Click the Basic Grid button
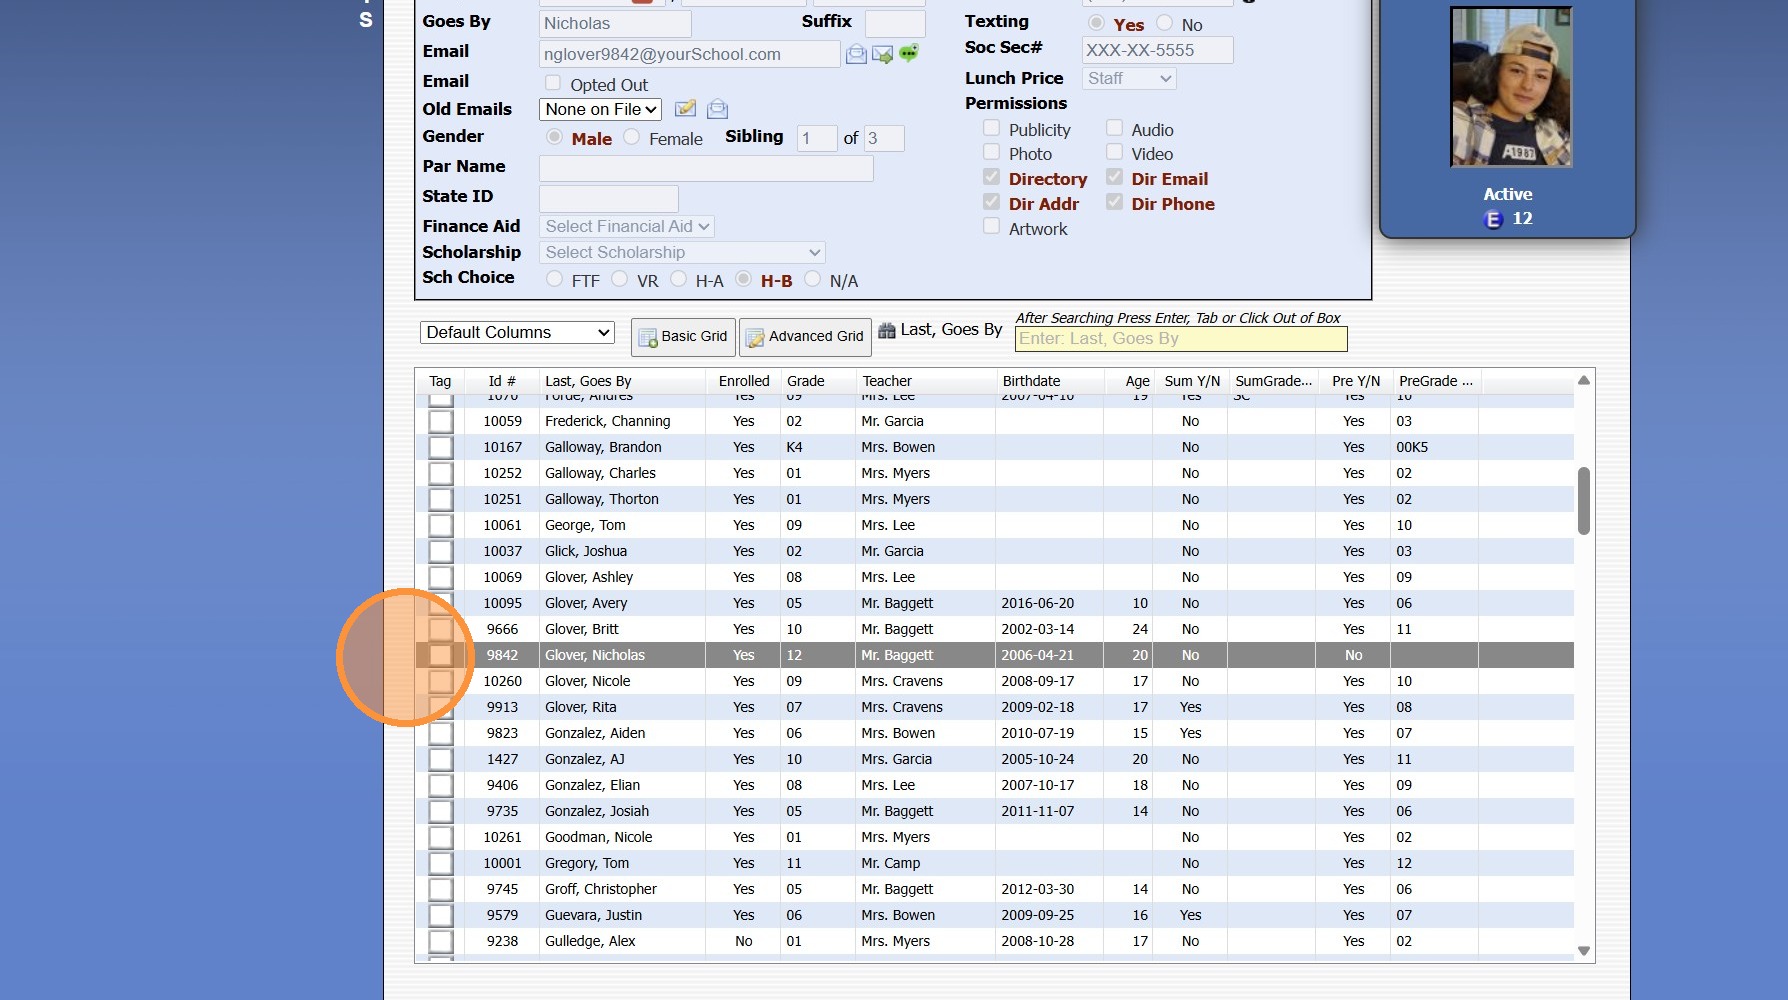The width and height of the screenshot is (1788, 1000). [684, 337]
